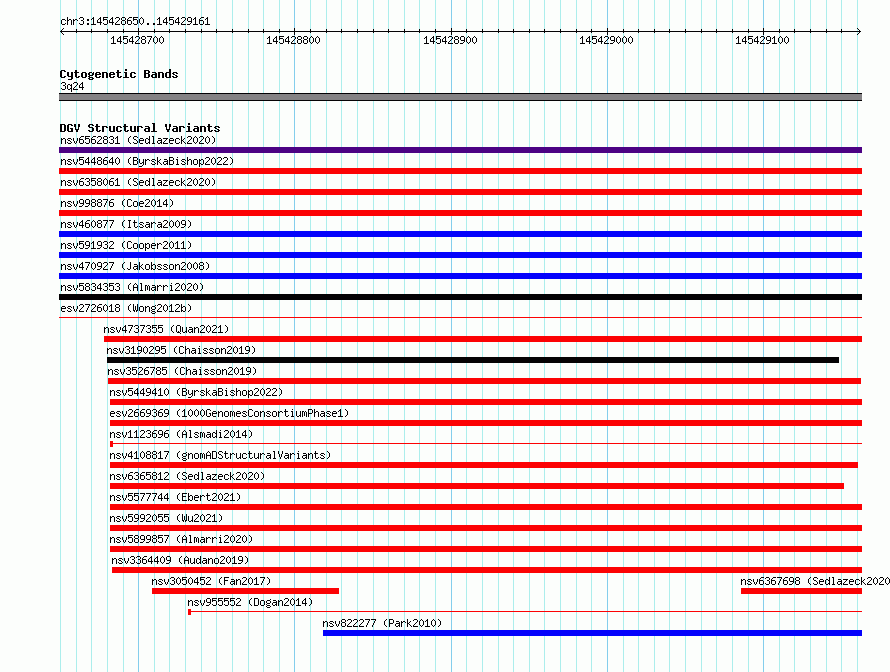Open the nsv5448640 (ByrskaBishop2022) label
This screenshot has height=672, width=890.
coord(147,161)
